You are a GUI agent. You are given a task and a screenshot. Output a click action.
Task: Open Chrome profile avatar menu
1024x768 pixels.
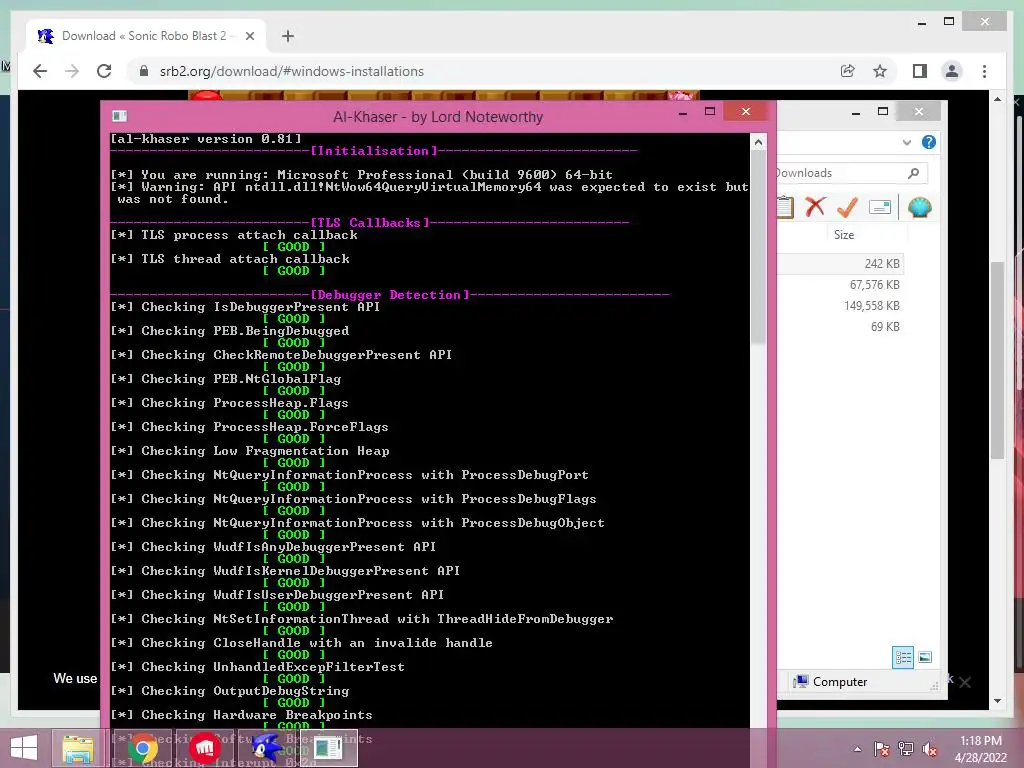click(952, 71)
